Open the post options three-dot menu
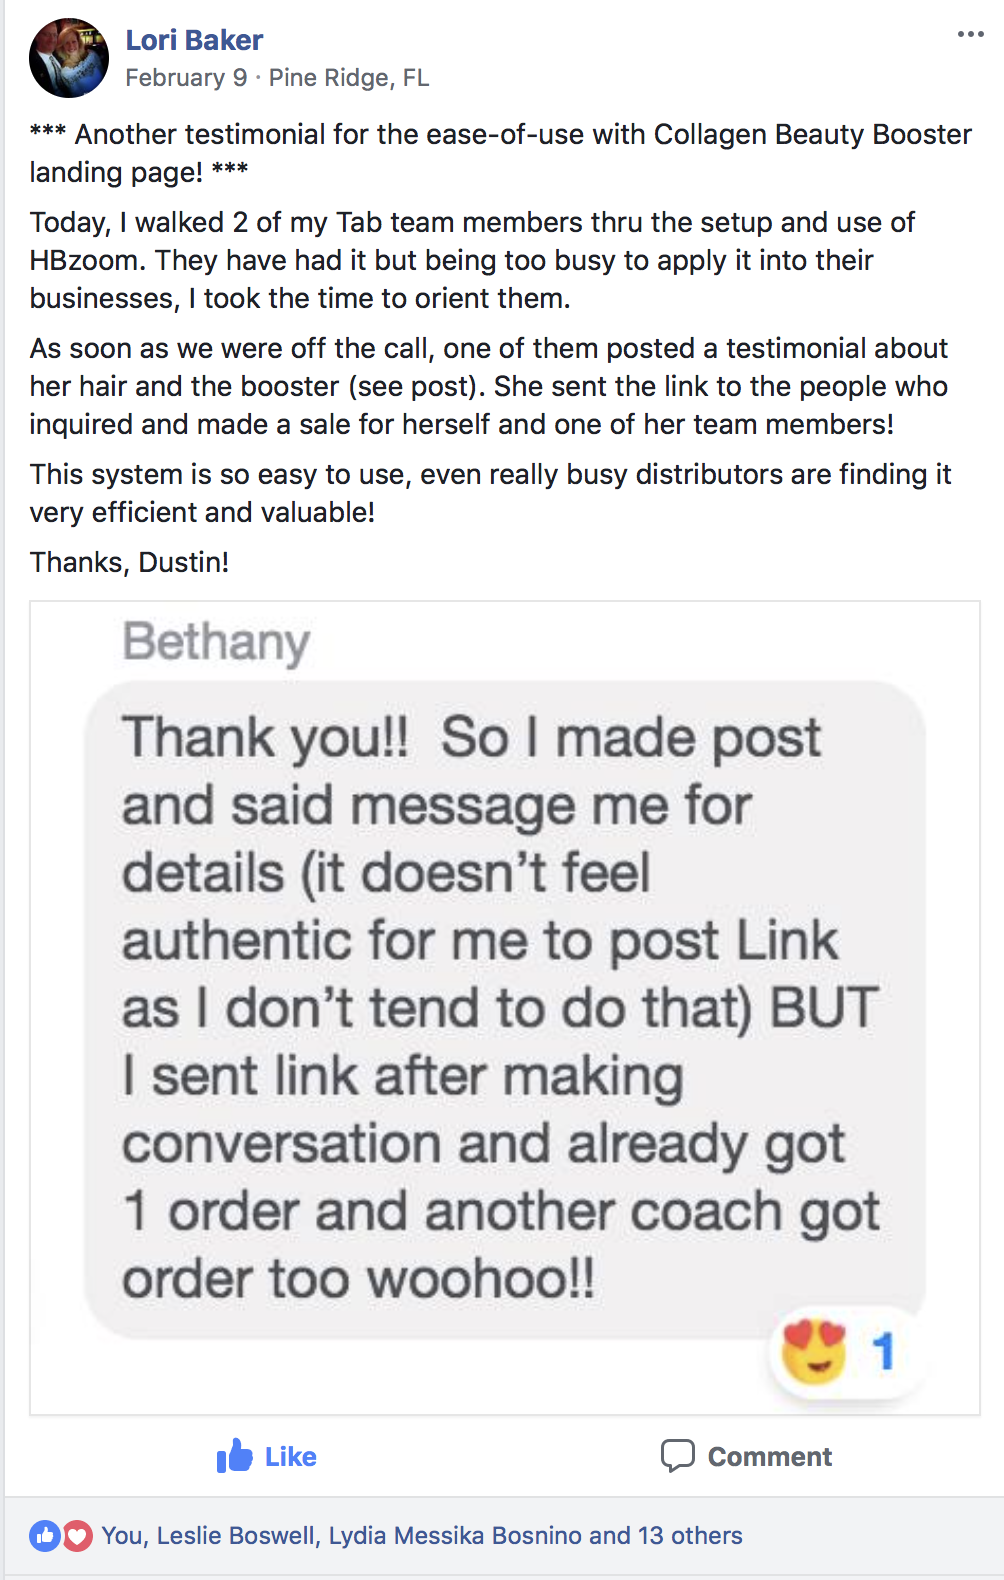The height and width of the screenshot is (1580, 1004). (970, 34)
